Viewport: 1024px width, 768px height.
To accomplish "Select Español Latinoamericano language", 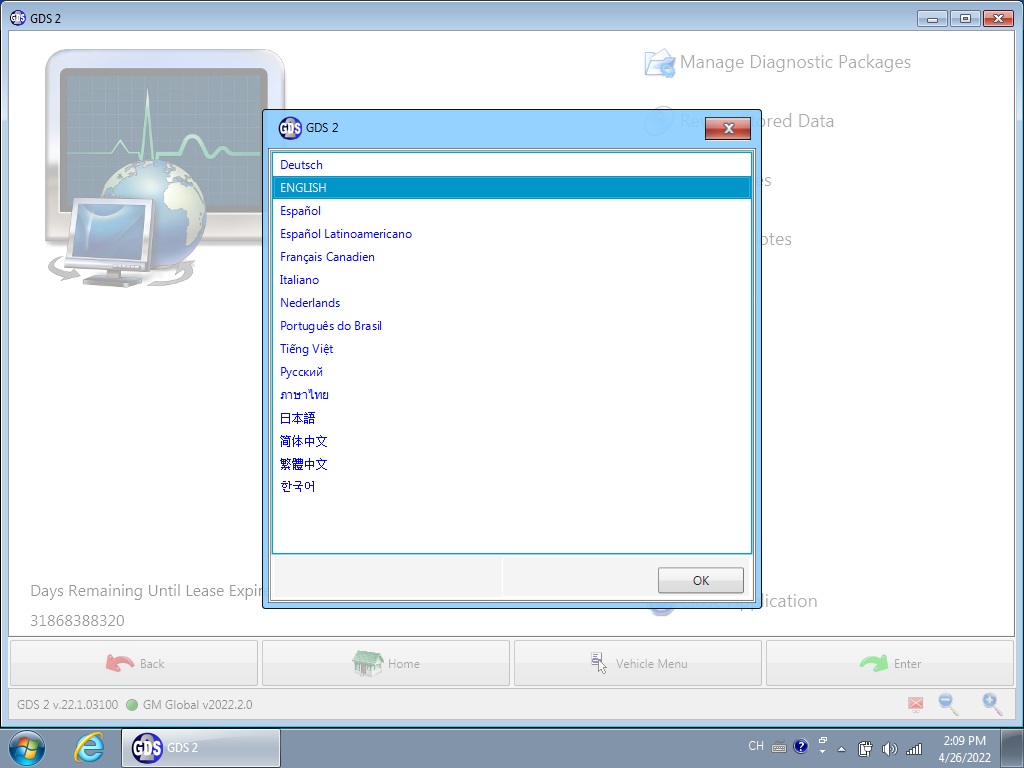I will click(346, 234).
